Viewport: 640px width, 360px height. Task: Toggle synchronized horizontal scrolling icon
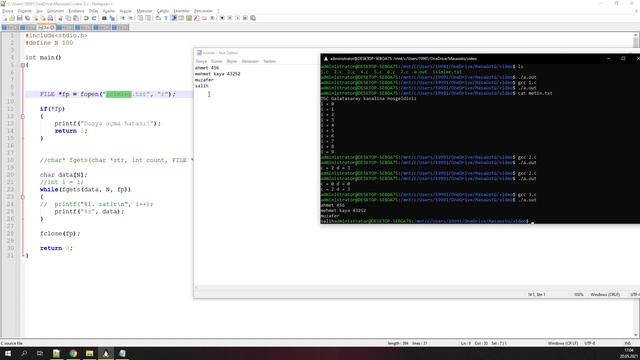[x=148, y=18]
